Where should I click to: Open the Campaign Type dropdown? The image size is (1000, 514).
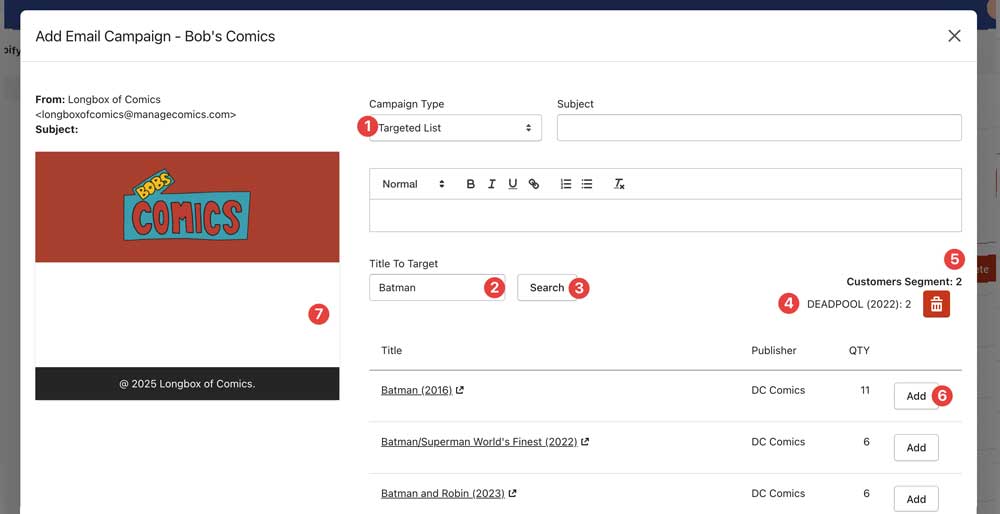pos(455,128)
